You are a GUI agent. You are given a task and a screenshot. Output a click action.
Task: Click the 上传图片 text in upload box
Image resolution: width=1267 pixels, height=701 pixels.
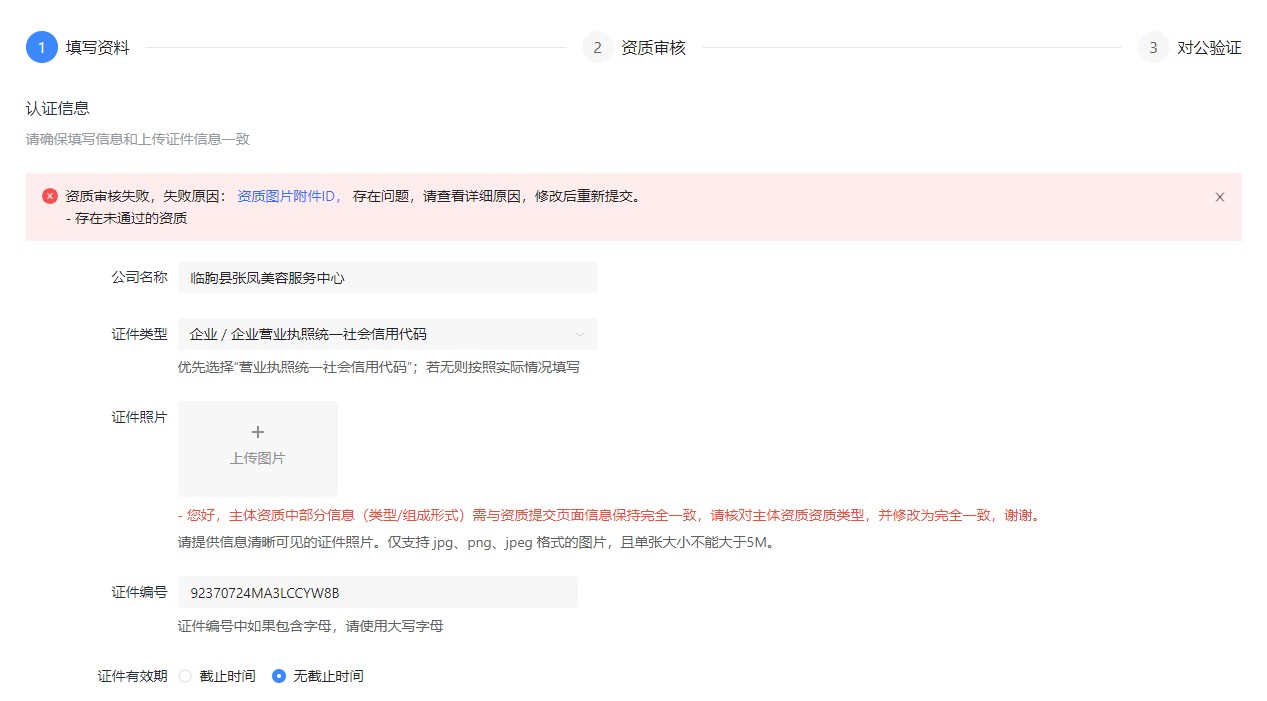click(x=258, y=458)
